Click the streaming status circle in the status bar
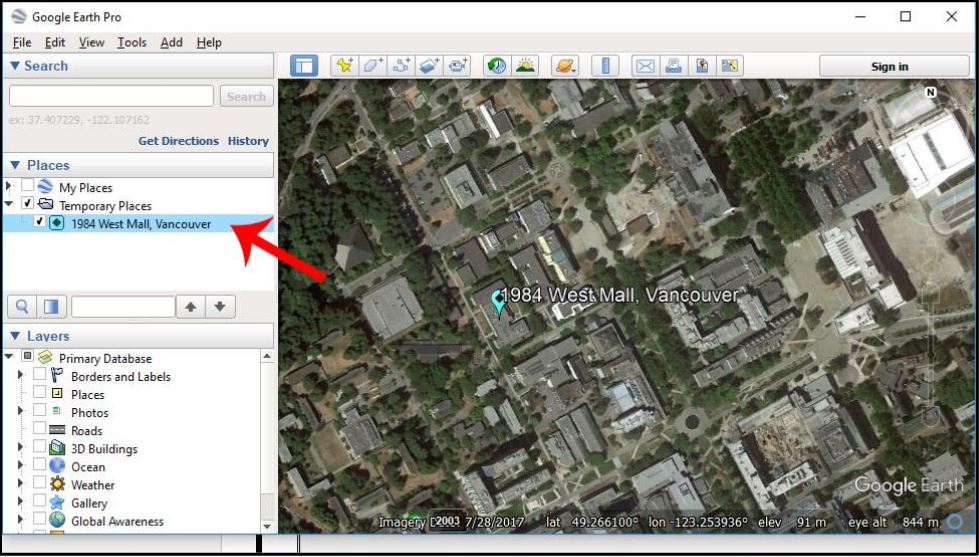This screenshot has width=979, height=557. [955, 522]
